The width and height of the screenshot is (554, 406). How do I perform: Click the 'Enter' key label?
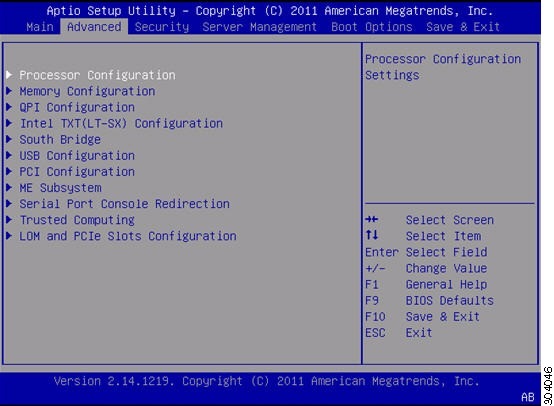point(382,252)
